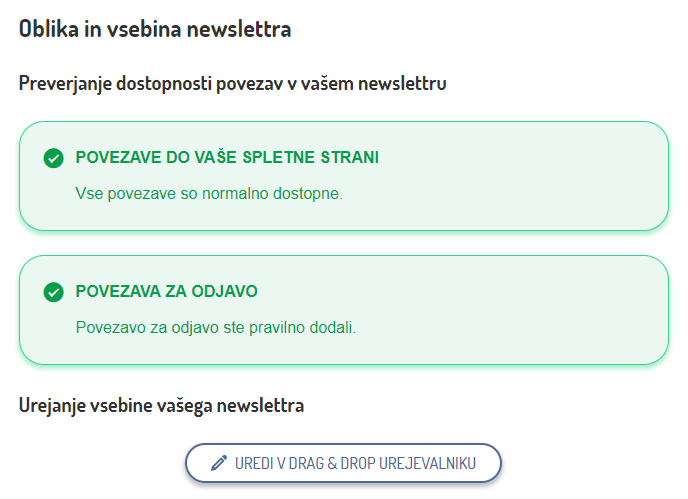Select the 'Oblika in vsebina newslettra' heading

tap(155, 29)
